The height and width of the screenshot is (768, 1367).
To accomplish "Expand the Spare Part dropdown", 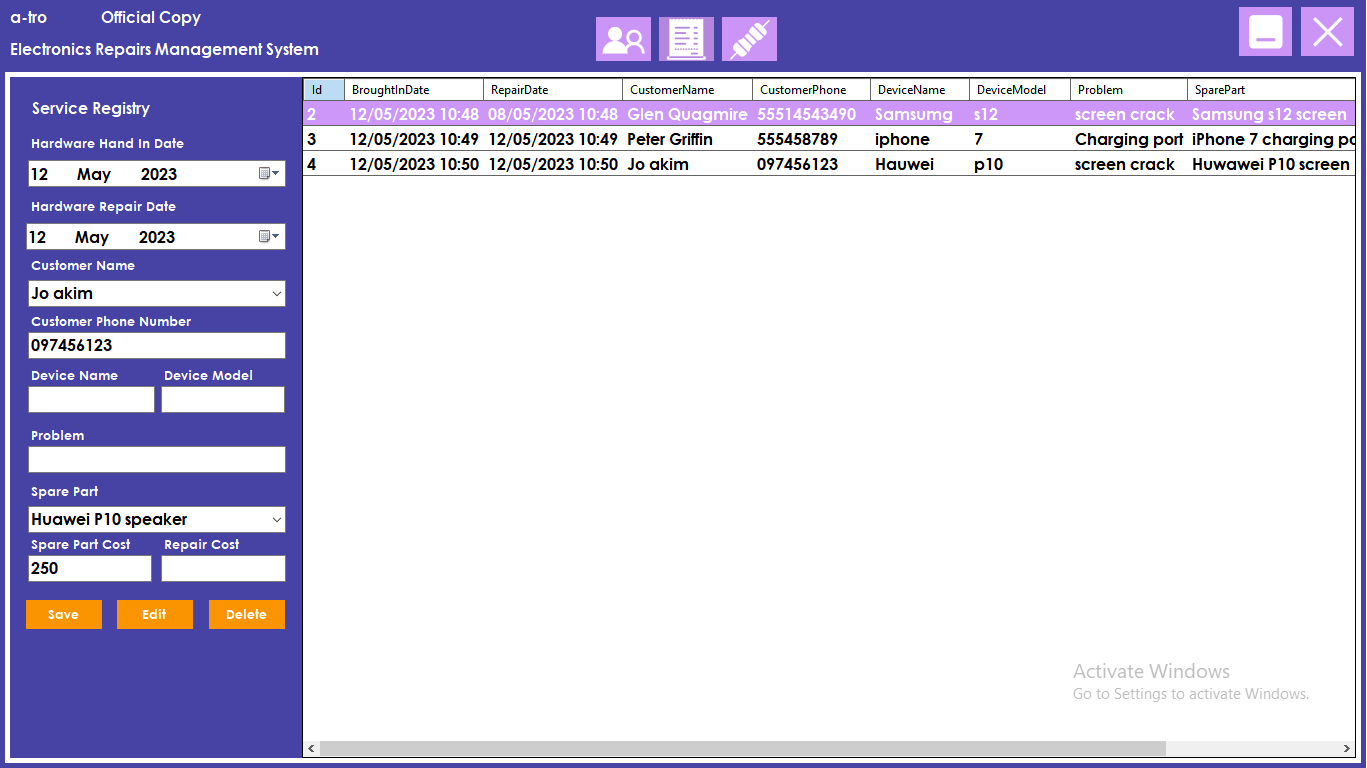I will point(277,520).
